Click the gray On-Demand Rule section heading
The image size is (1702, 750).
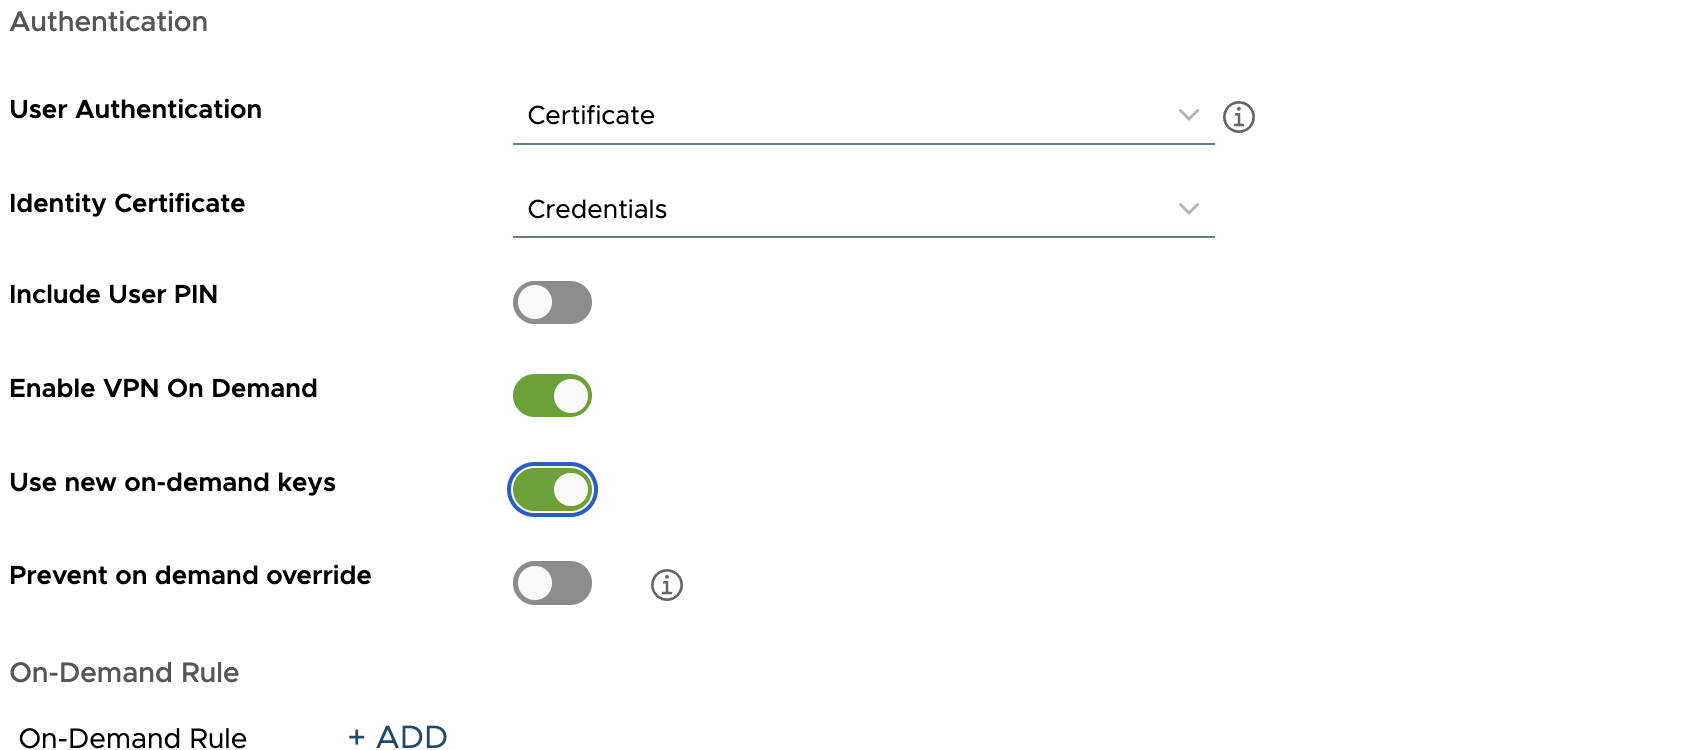point(124,672)
